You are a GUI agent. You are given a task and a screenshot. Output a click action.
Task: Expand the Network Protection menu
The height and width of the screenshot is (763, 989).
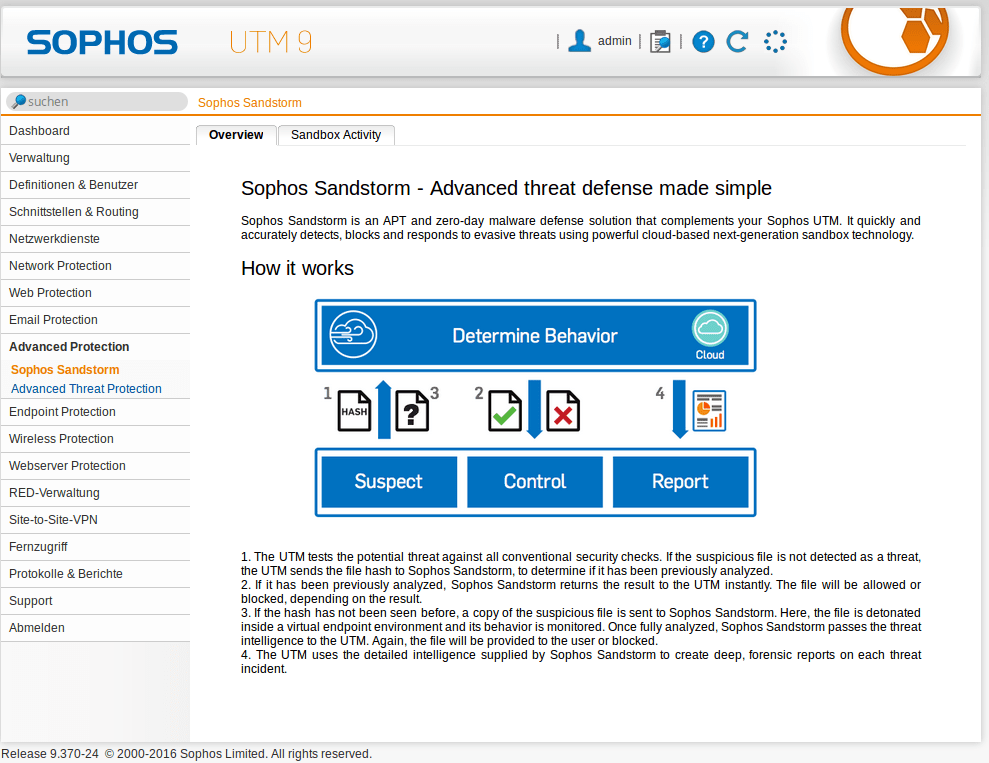coord(60,266)
